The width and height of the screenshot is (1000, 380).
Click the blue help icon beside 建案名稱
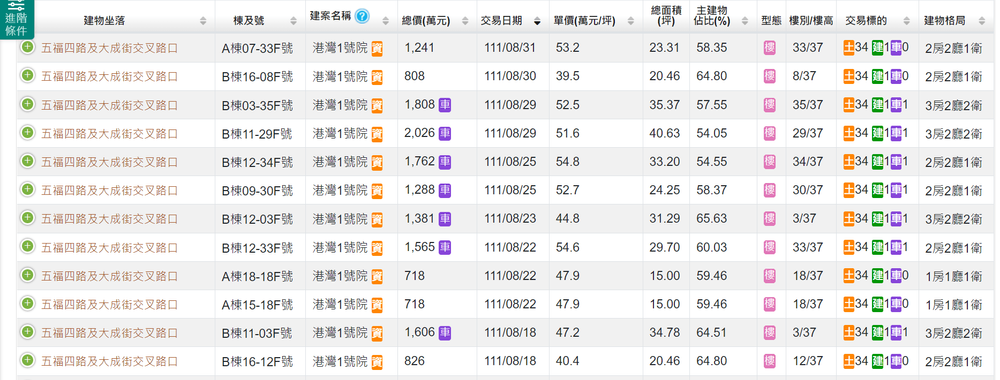(x=362, y=16)
